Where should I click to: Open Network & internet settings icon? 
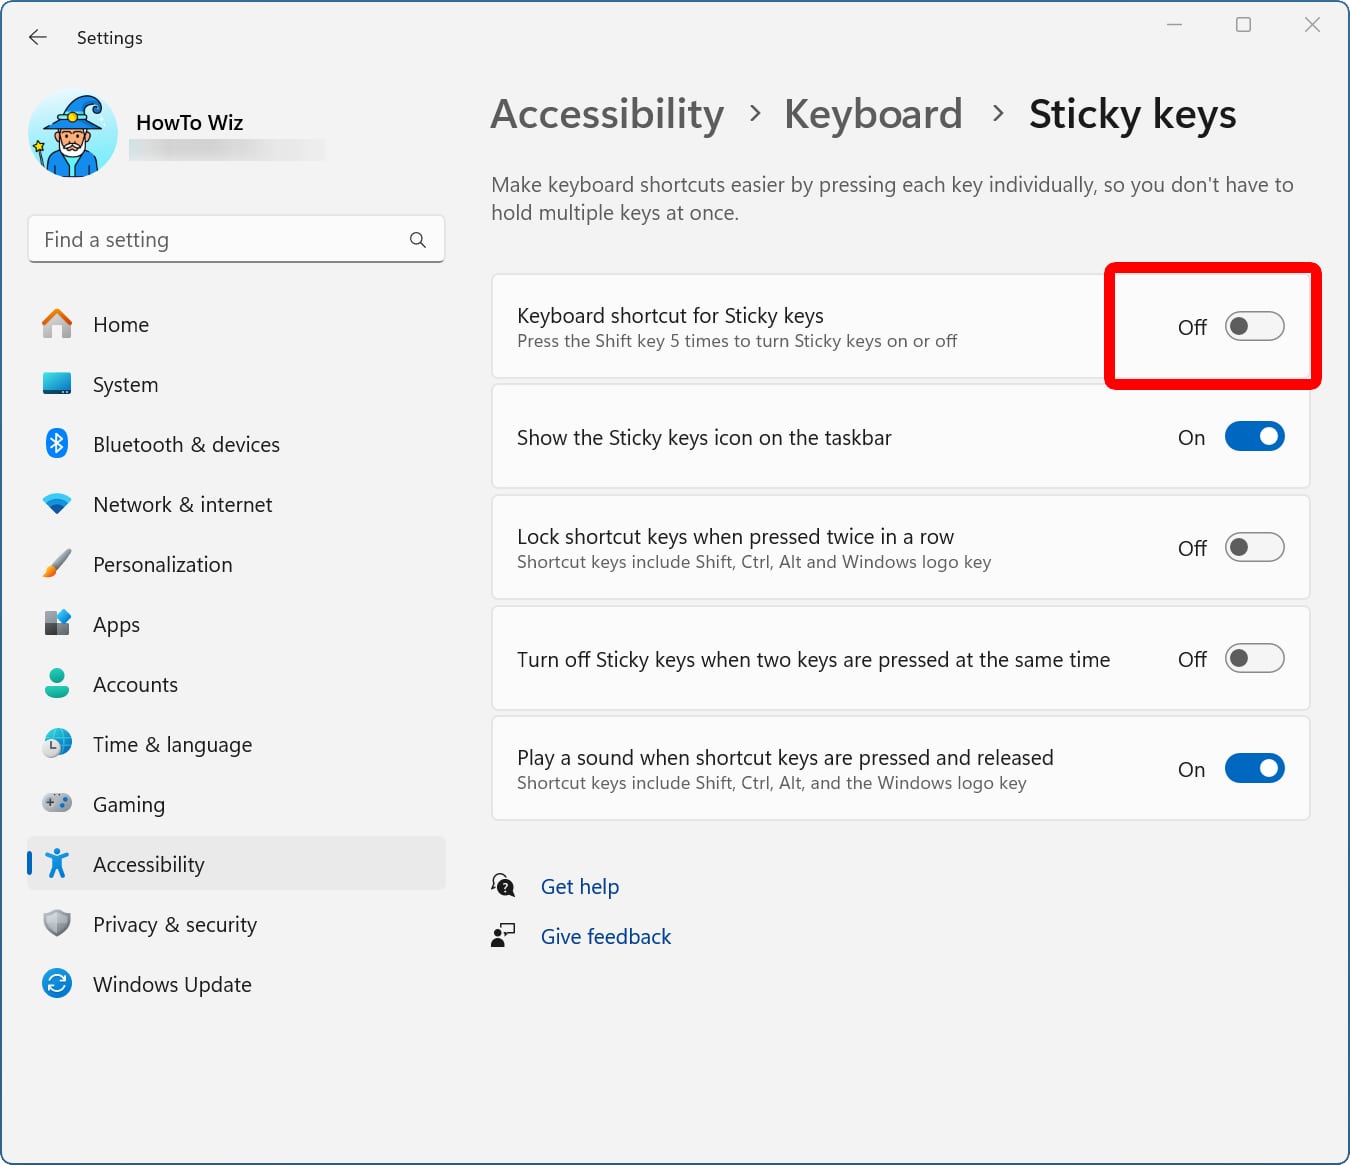(x=57, y=504)
